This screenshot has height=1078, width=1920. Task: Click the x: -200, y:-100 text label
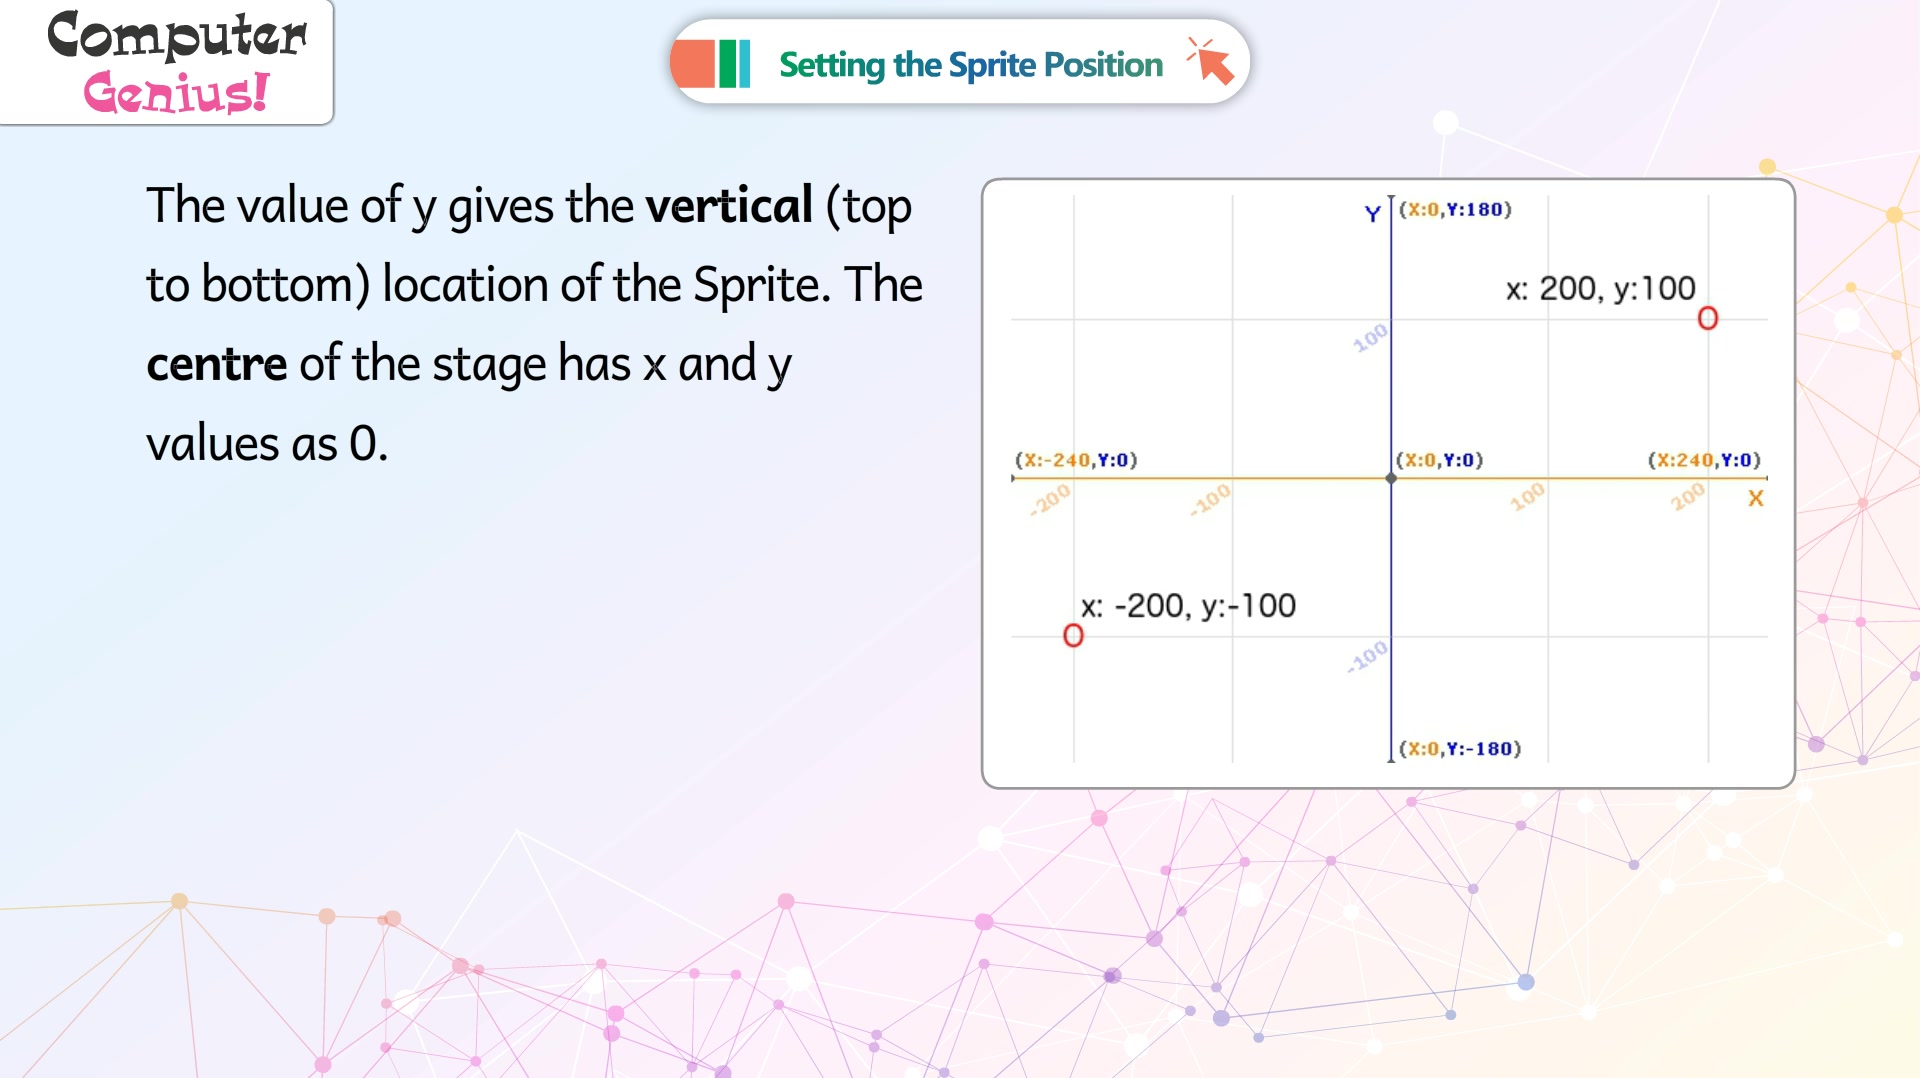click(x=1188, y=605)
